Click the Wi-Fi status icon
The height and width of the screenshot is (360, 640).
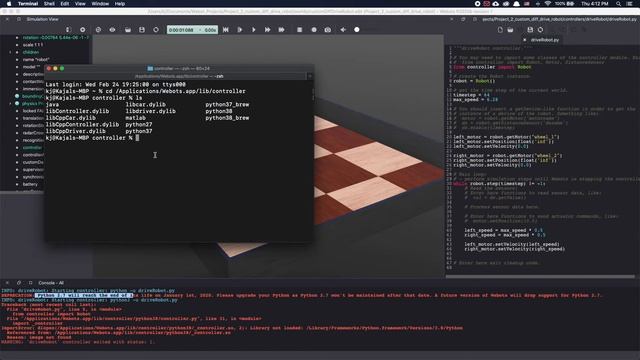(548, 4)
